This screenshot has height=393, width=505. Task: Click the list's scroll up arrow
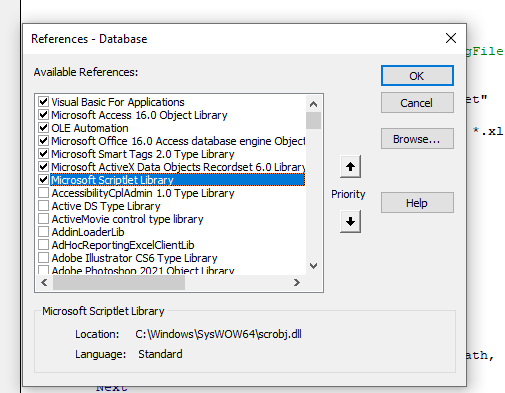click(x=313, y=104)
